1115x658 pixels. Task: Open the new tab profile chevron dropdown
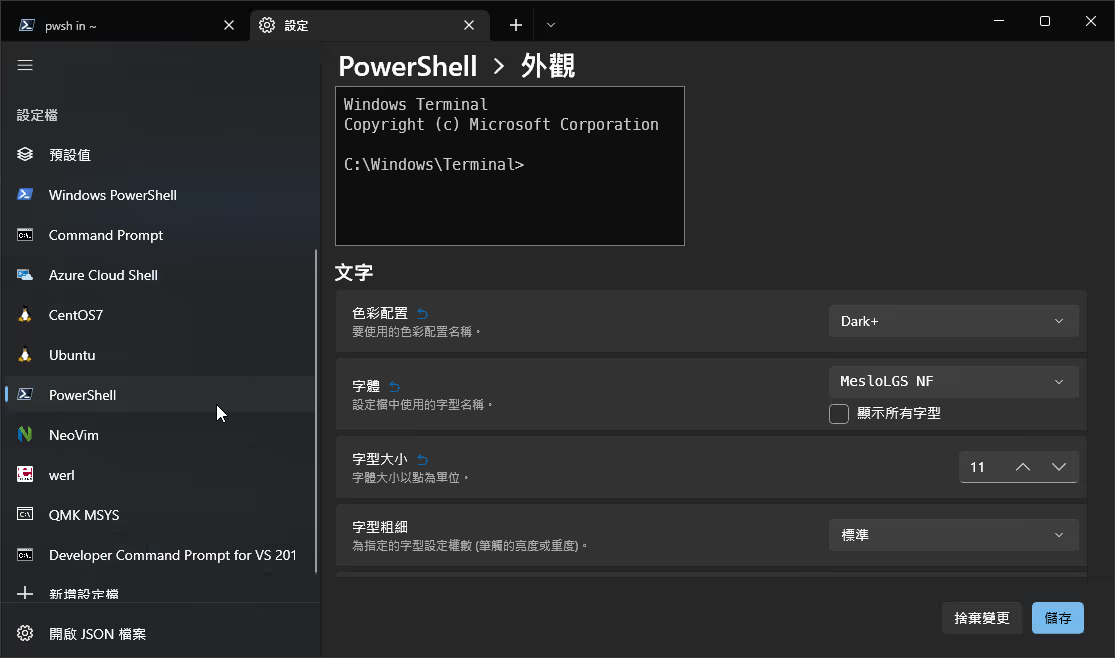pyautogui.click(x=550, y=24)
